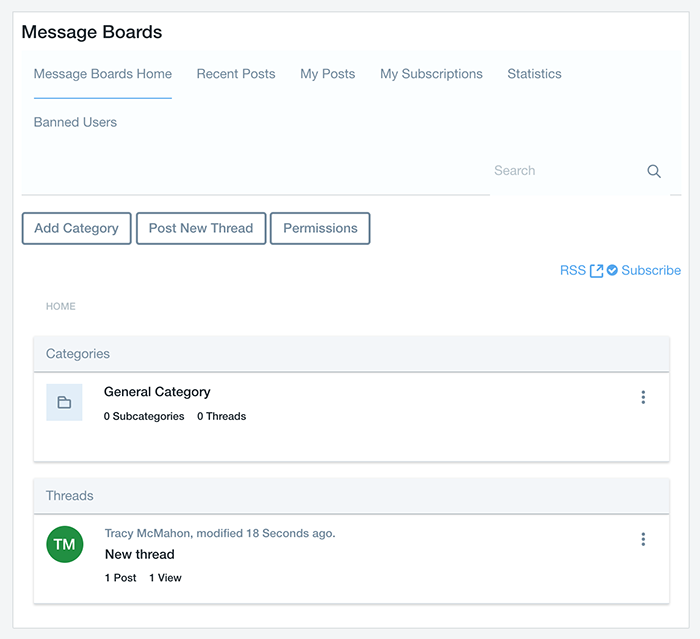Viewport: 700px width, 639px height.
Task: Click the Add Category button
Action: (x=77, y=228)
